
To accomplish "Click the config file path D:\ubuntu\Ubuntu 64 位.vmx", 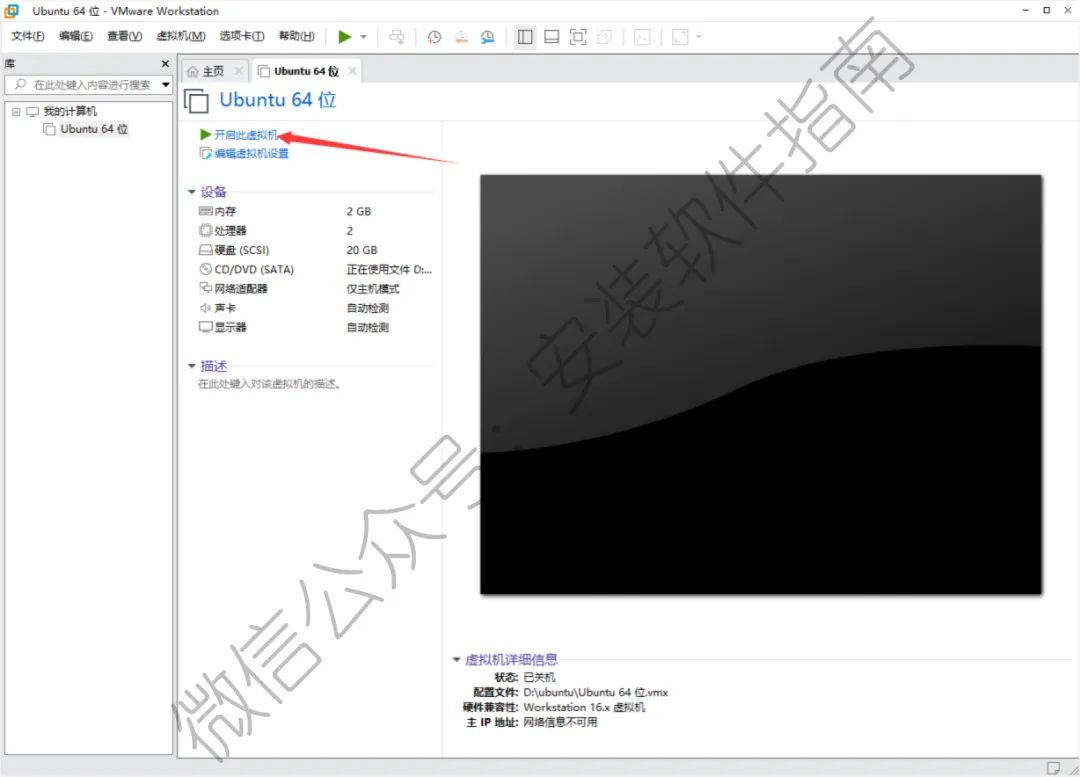I will click(596, 692).
